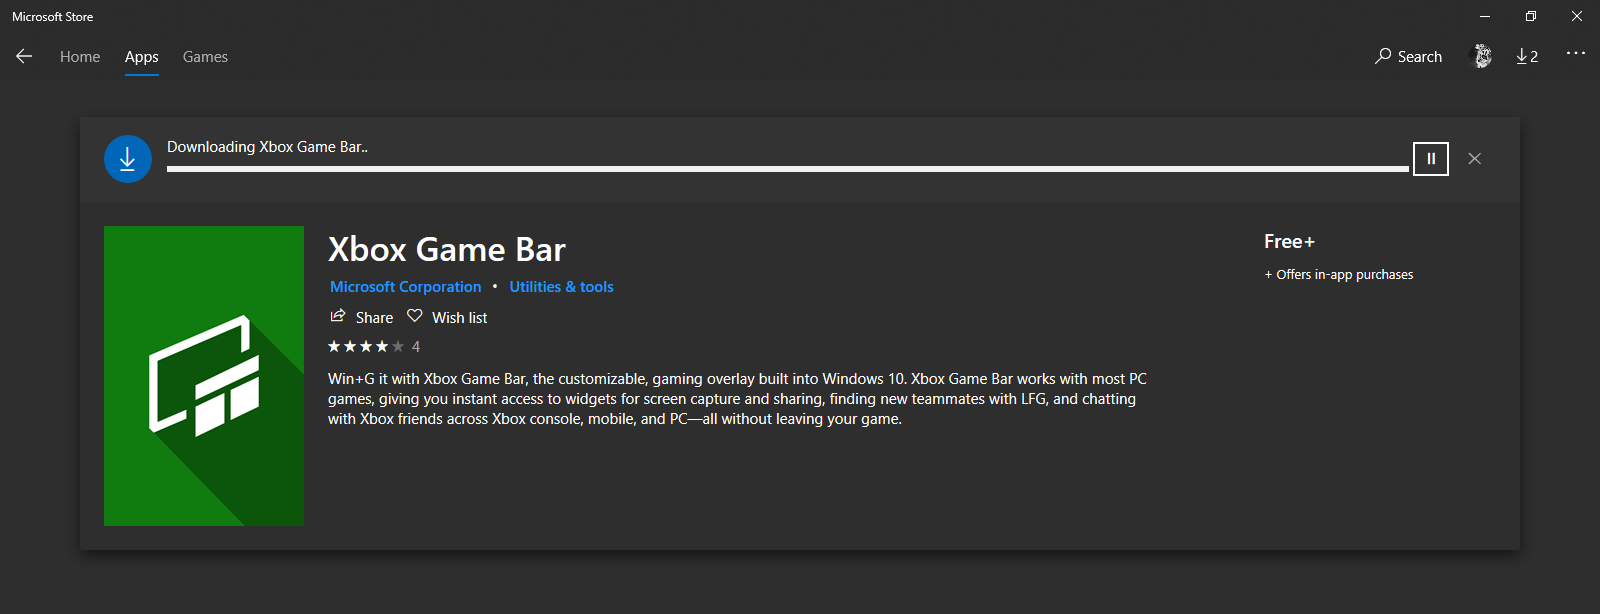The height and width of the screenshot is (614, 1600).
Task: Click the app description paragraph
Action: 737,399
